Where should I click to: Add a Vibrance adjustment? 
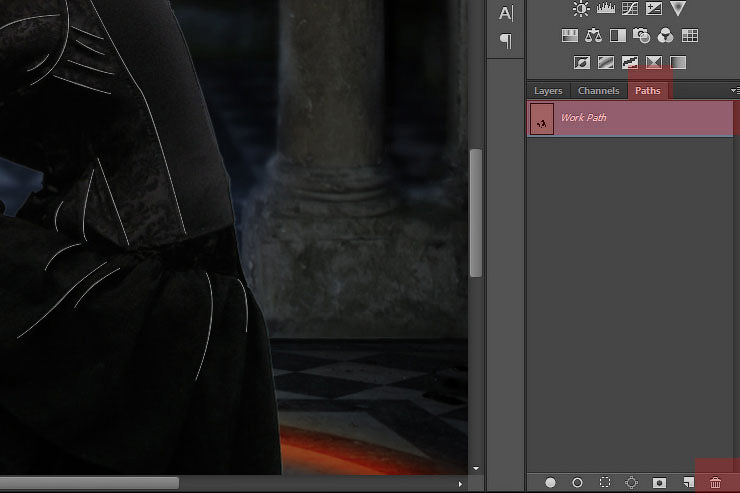678,9
